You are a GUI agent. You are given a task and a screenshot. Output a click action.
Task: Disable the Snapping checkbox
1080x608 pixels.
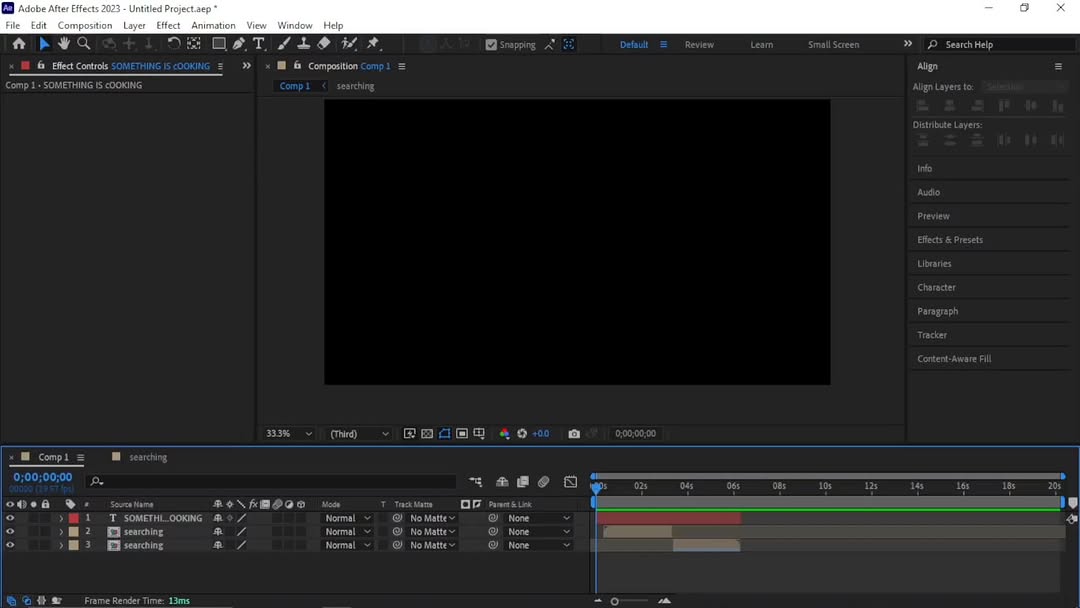(x=491, y=45)
